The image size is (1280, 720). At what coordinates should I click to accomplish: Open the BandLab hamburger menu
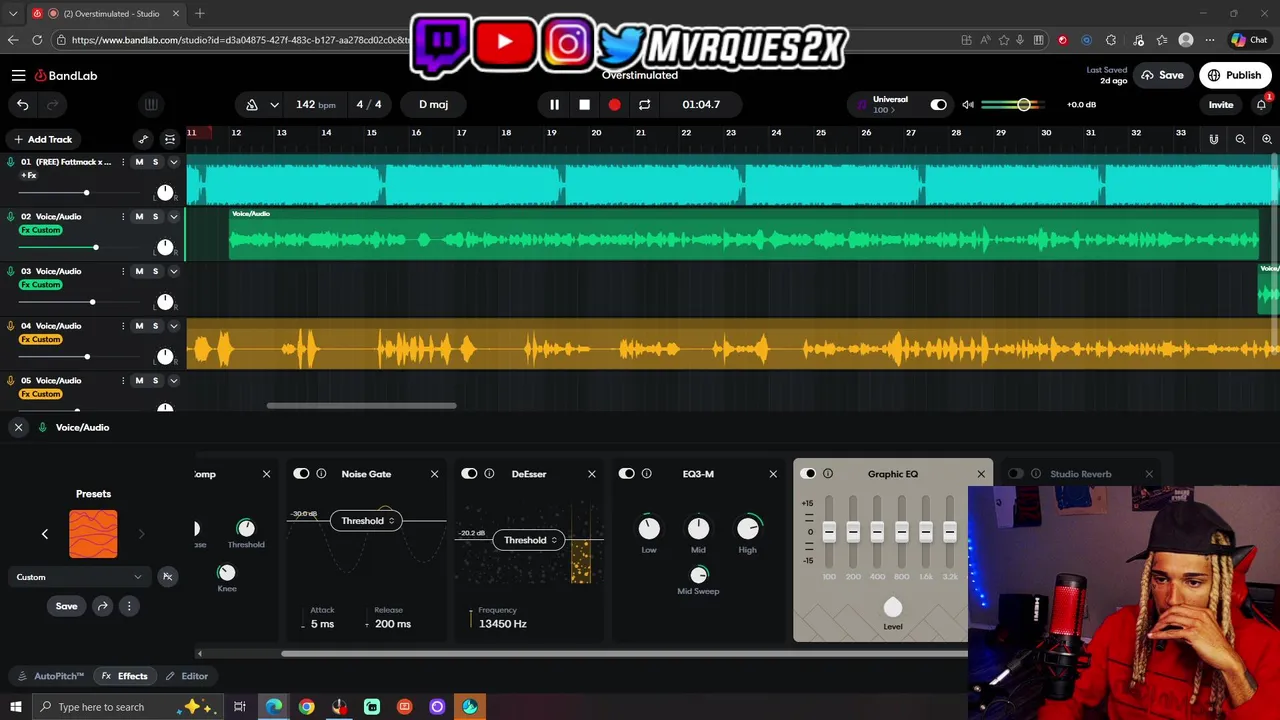coord(18,75)
